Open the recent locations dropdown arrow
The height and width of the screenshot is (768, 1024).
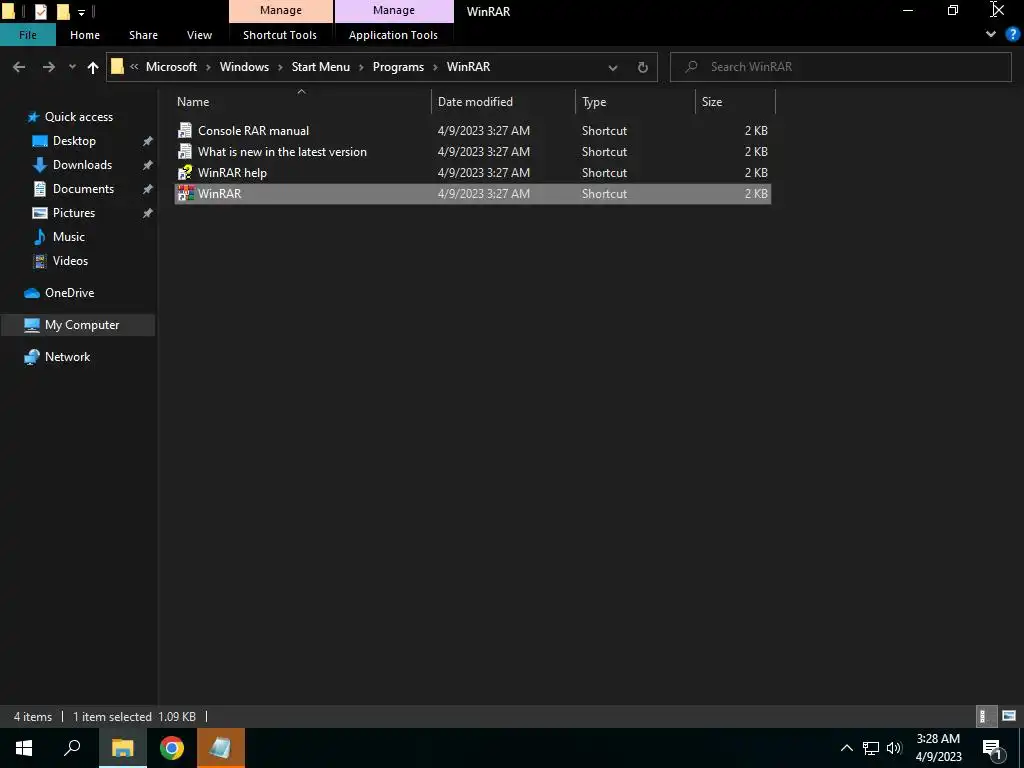click(72, 67)
